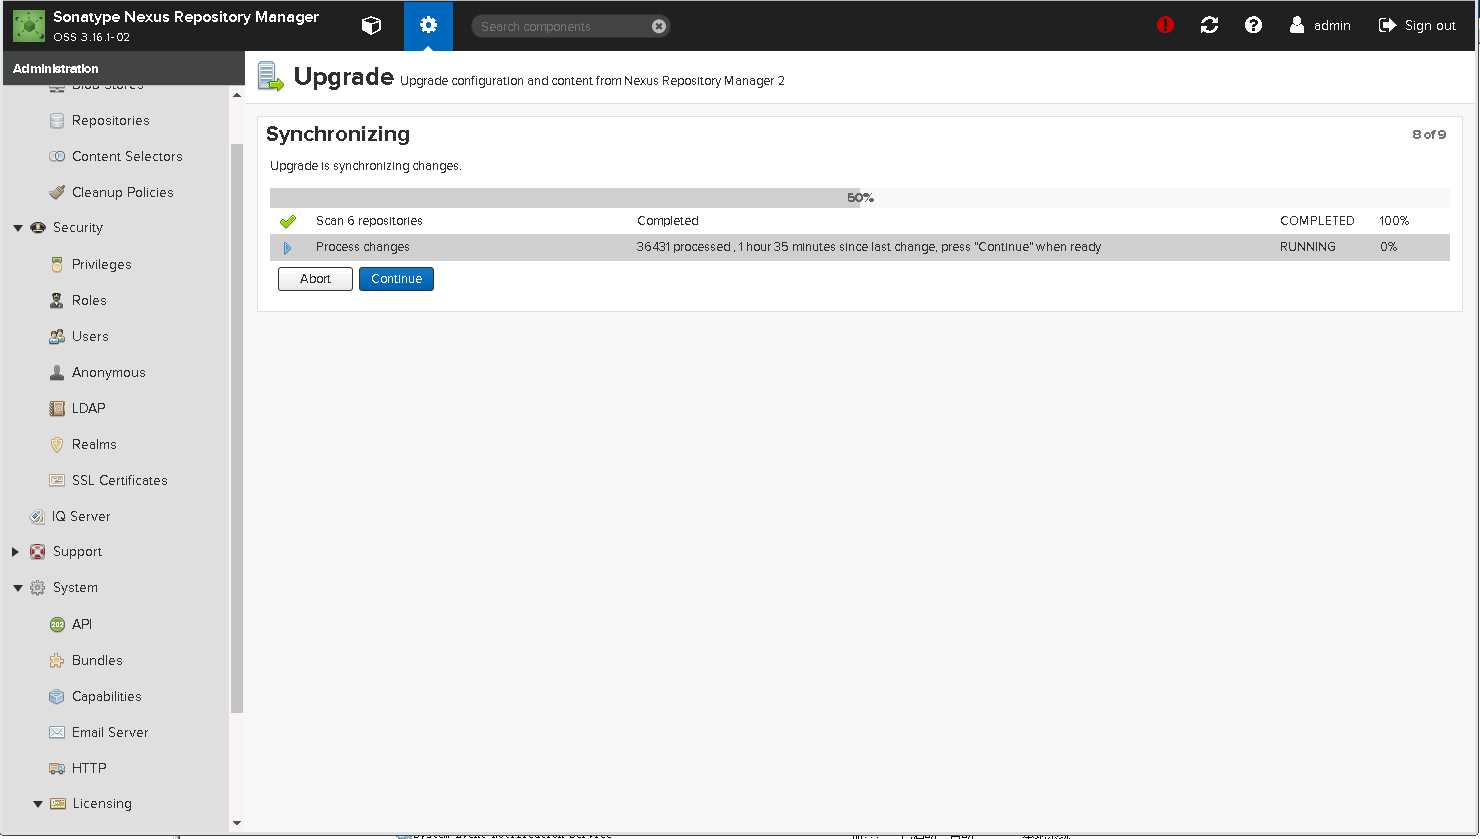Click the Cleanup Policies broom icon
Image resolution: width=1480 pixels, height=839 pixels.
tap(57, 192)
